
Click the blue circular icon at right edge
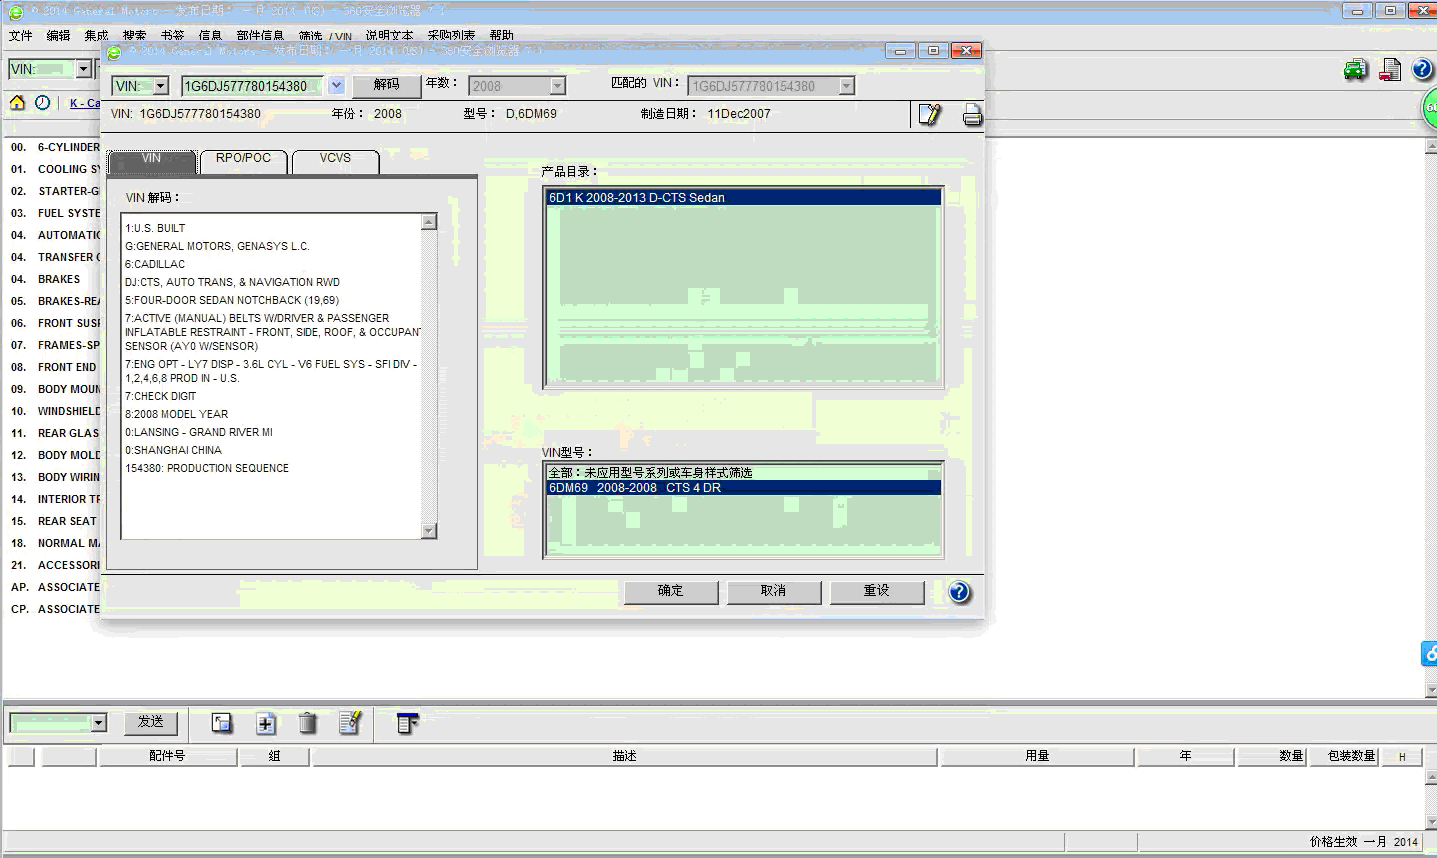click(x=1429, y=654)
